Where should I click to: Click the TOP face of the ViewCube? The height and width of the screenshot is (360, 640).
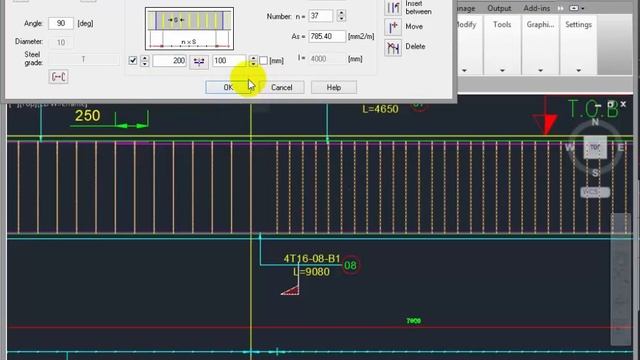(595, 147)
